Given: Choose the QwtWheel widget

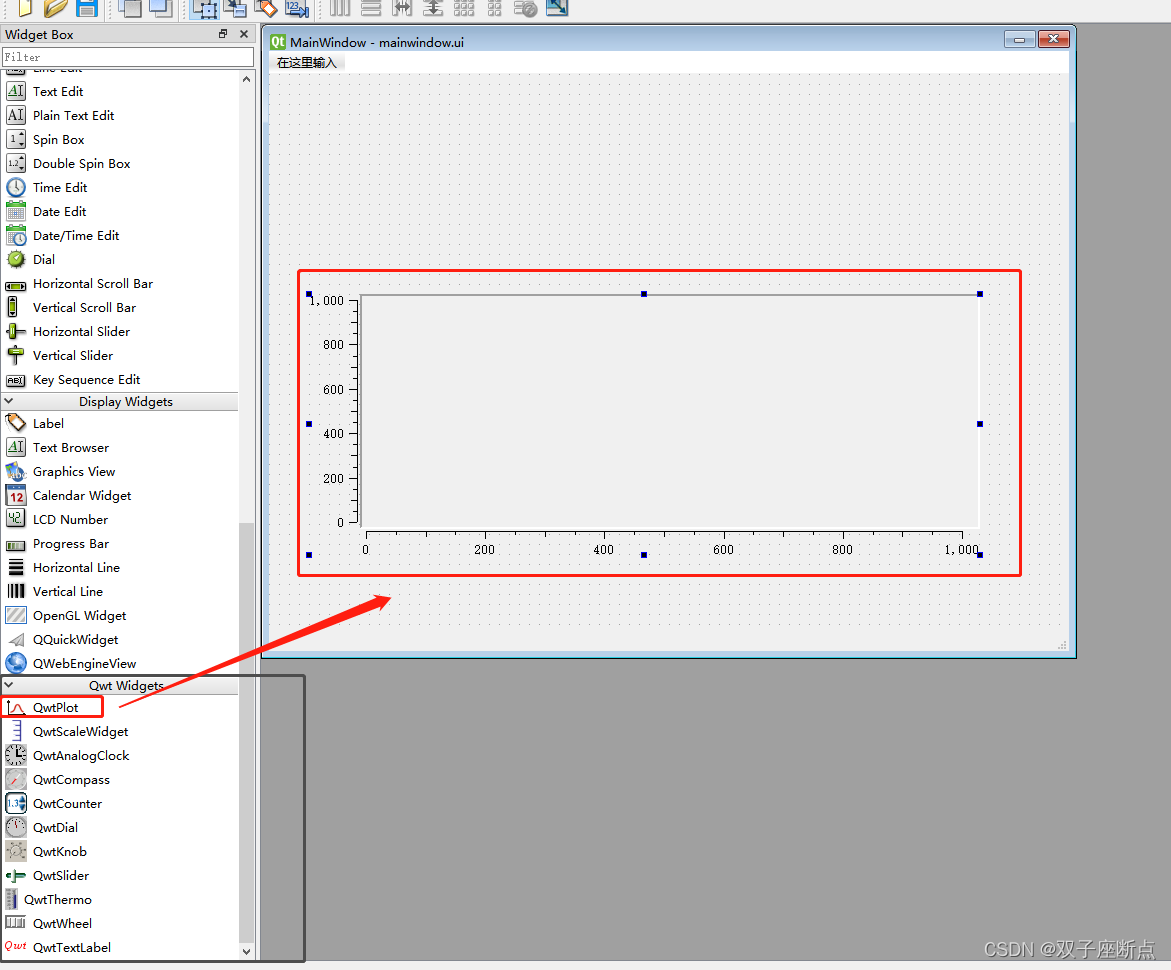Looking at the screenshot, I should [62, 923].
